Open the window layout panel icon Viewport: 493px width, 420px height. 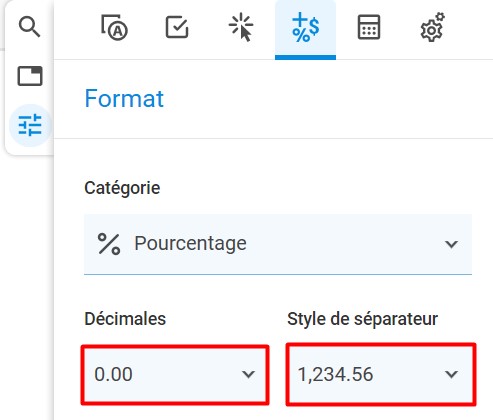30,76
